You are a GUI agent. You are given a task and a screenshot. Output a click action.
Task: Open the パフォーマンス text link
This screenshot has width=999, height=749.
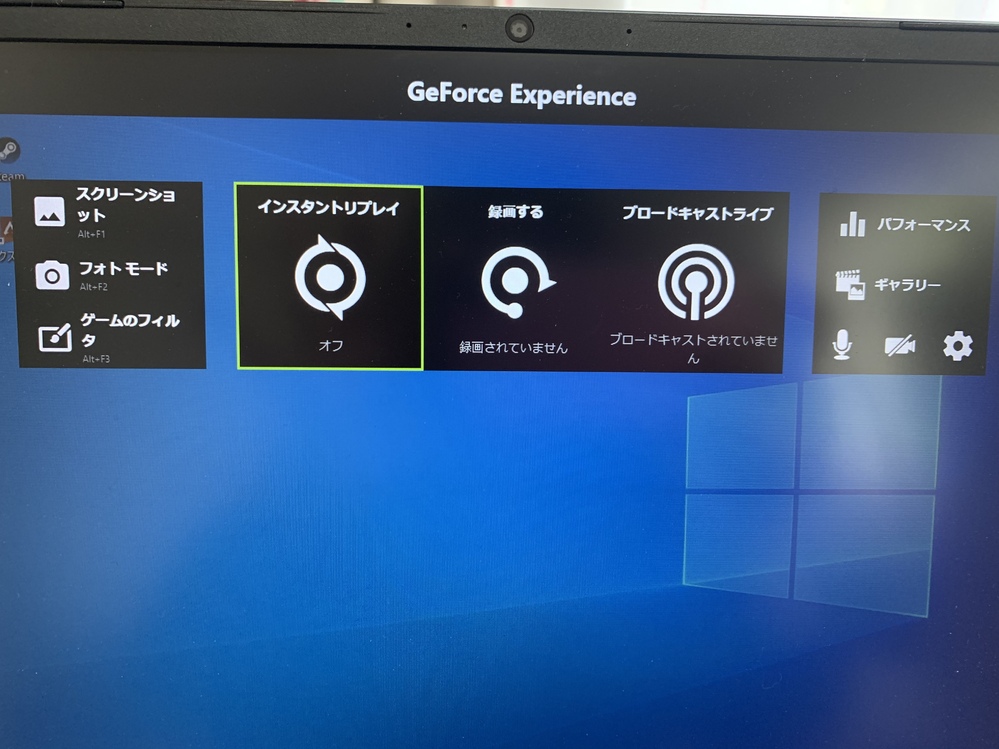click(923, 225)
